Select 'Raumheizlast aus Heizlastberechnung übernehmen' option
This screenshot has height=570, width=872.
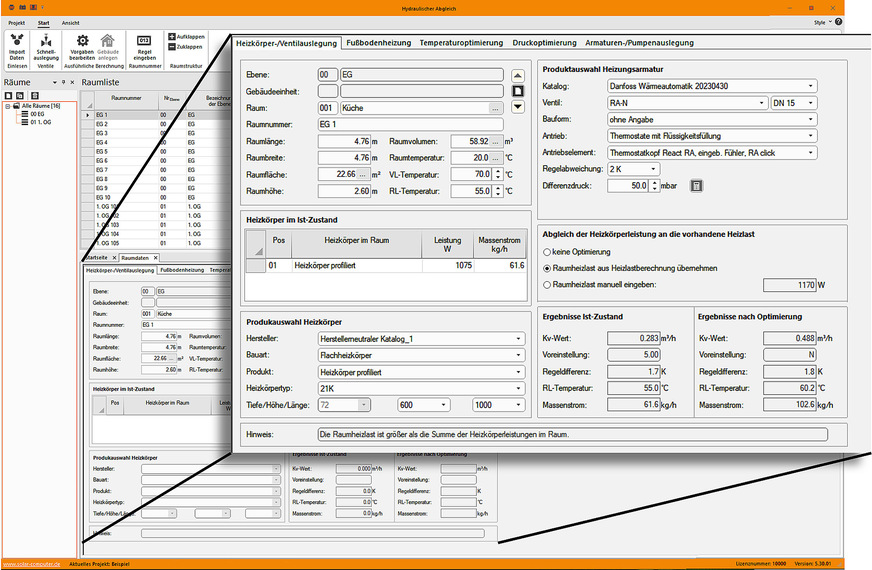coord(547,269)
